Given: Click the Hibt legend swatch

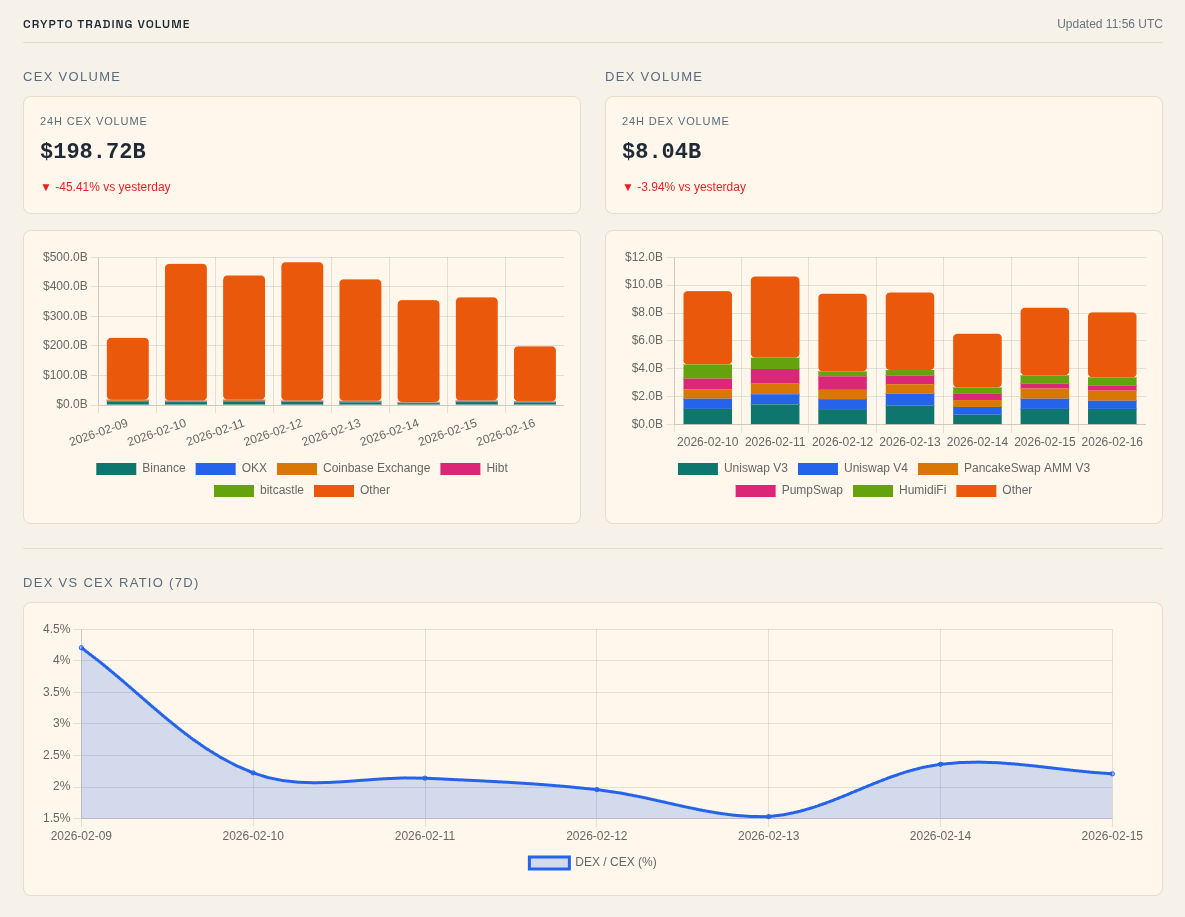Looking at the screenshot, I should pyautogui.click(x=460, y=469).
